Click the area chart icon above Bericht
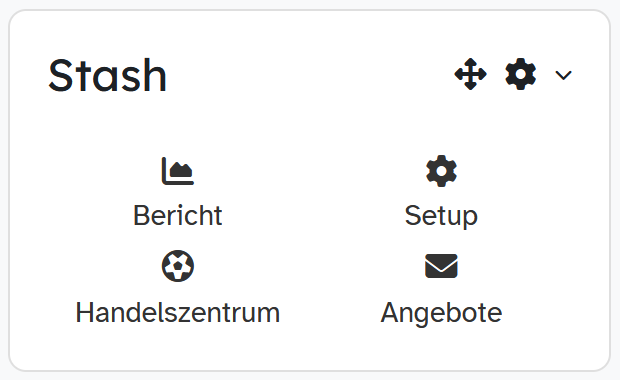This screenshot has width=620, height=380. pos(178,171)
